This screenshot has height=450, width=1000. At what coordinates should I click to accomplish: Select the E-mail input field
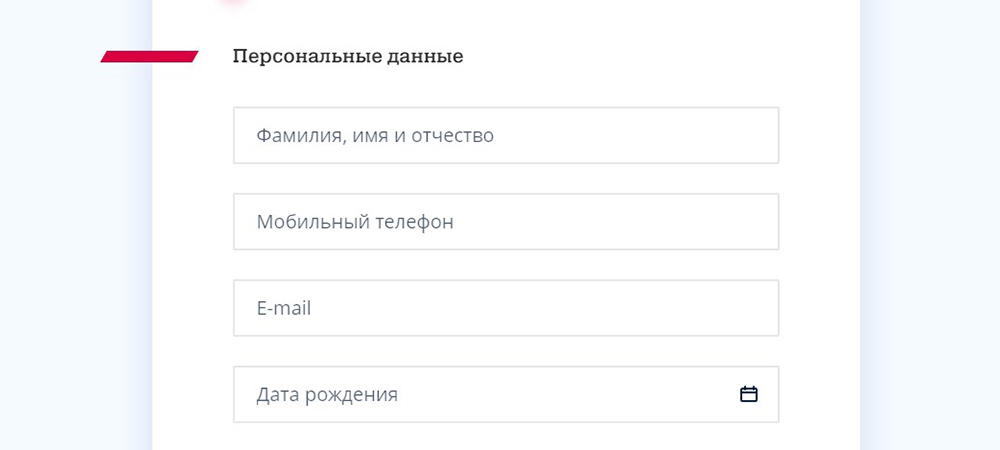(506, 308)
